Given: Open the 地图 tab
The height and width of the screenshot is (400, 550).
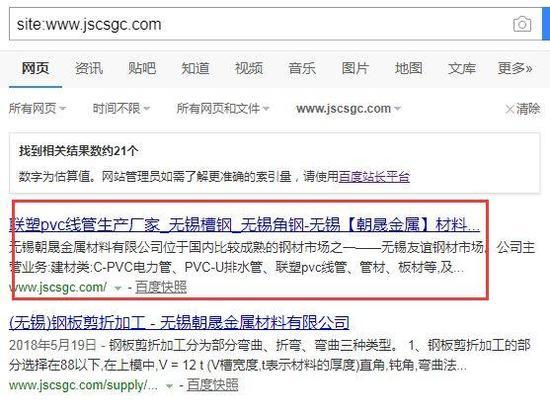Looking at the screenshot, I should 409,68.
